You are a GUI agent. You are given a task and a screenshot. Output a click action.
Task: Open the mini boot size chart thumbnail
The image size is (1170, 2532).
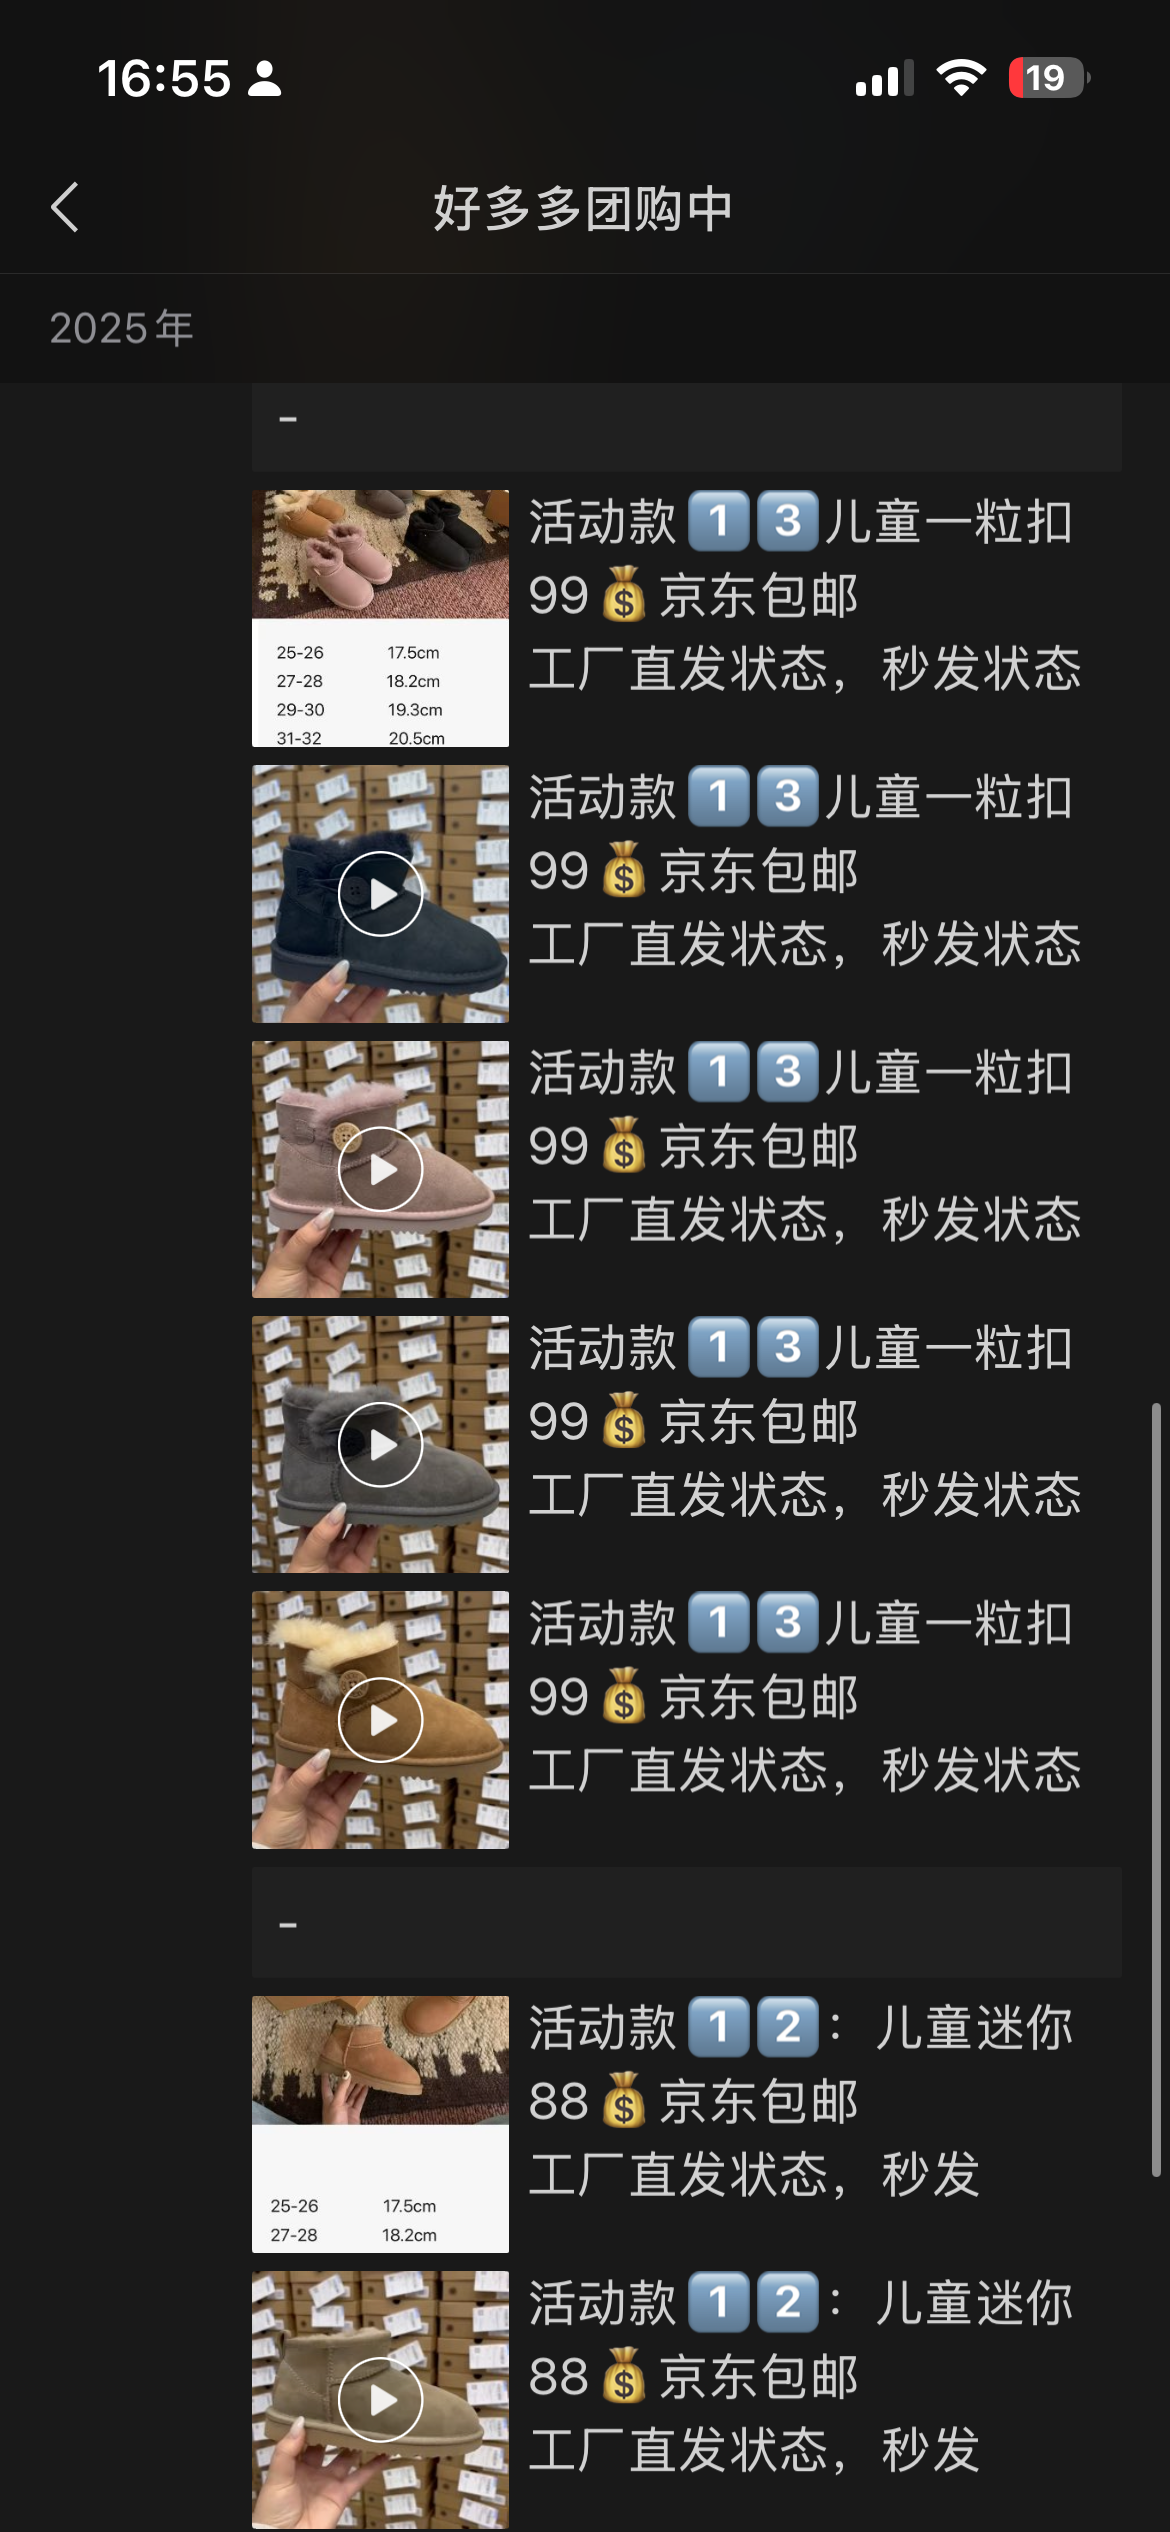click(x=380, y=2124)
